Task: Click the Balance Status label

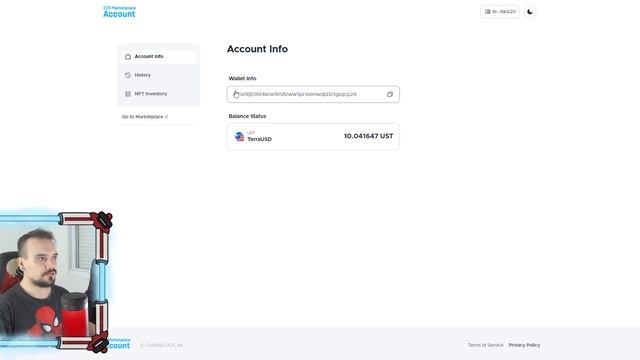Action: [x=247, y=116]
